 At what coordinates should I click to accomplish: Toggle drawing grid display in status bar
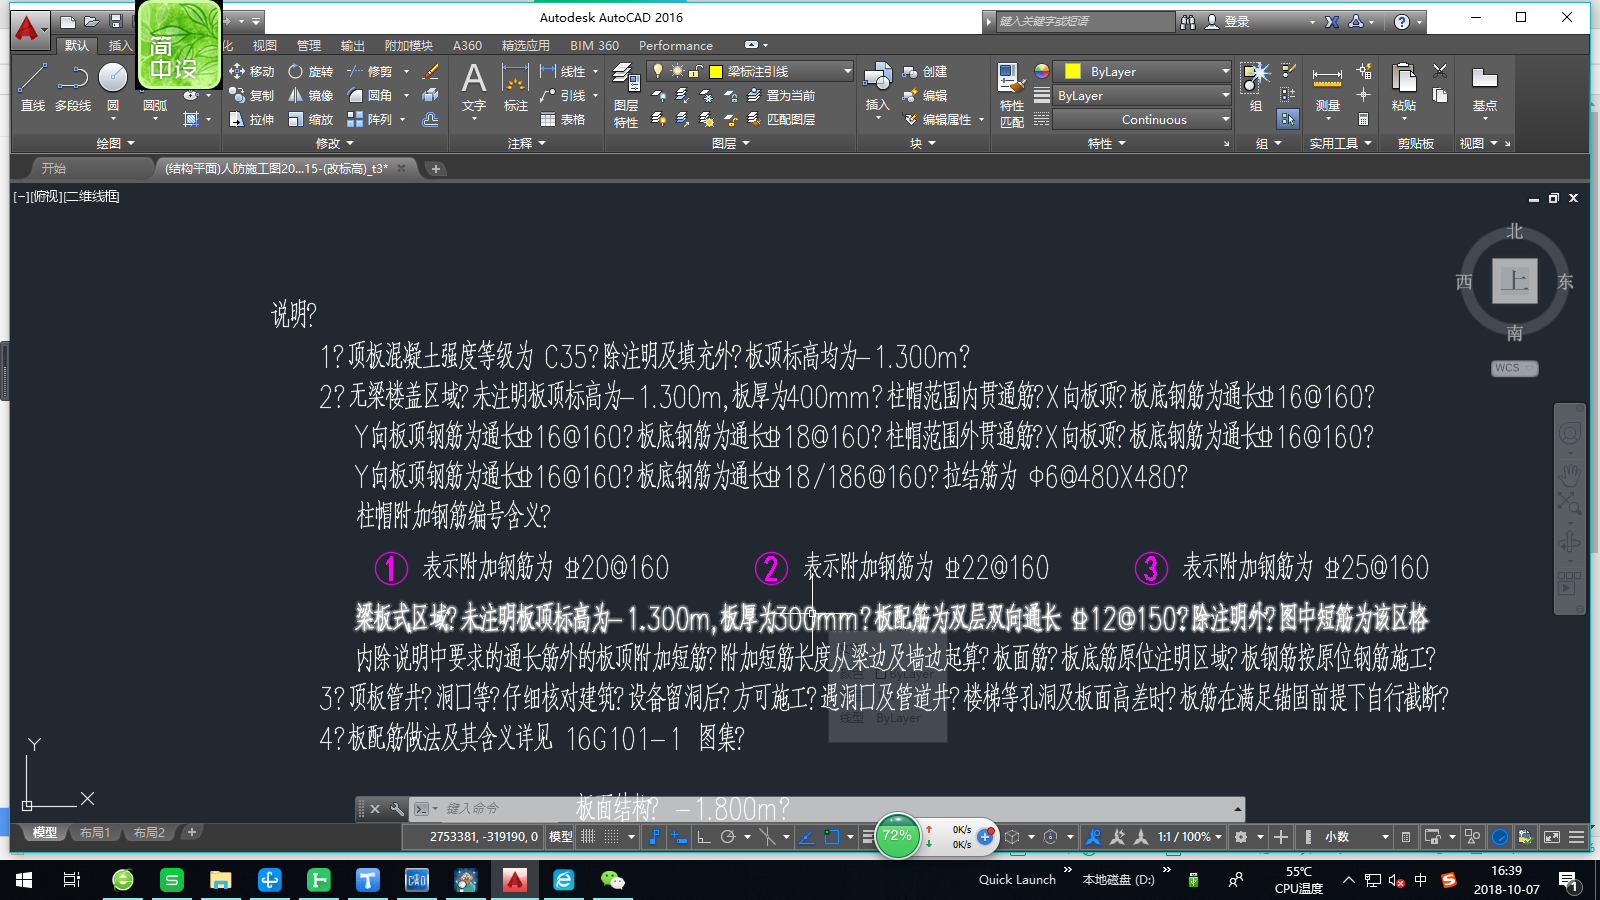588,837
